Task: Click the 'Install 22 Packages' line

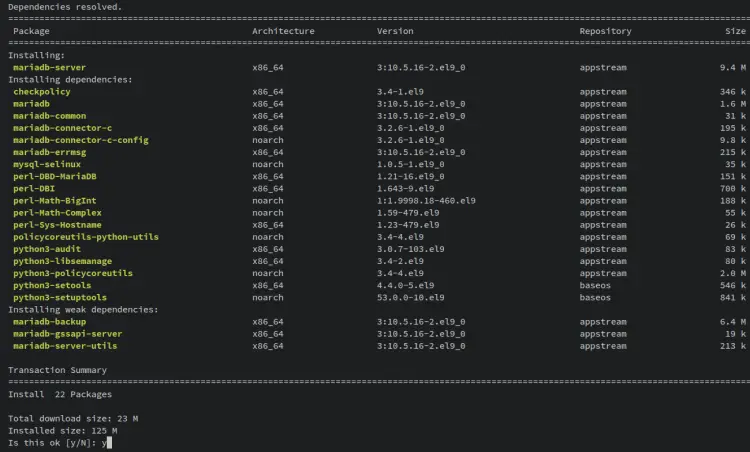Action: coord(60,394)
